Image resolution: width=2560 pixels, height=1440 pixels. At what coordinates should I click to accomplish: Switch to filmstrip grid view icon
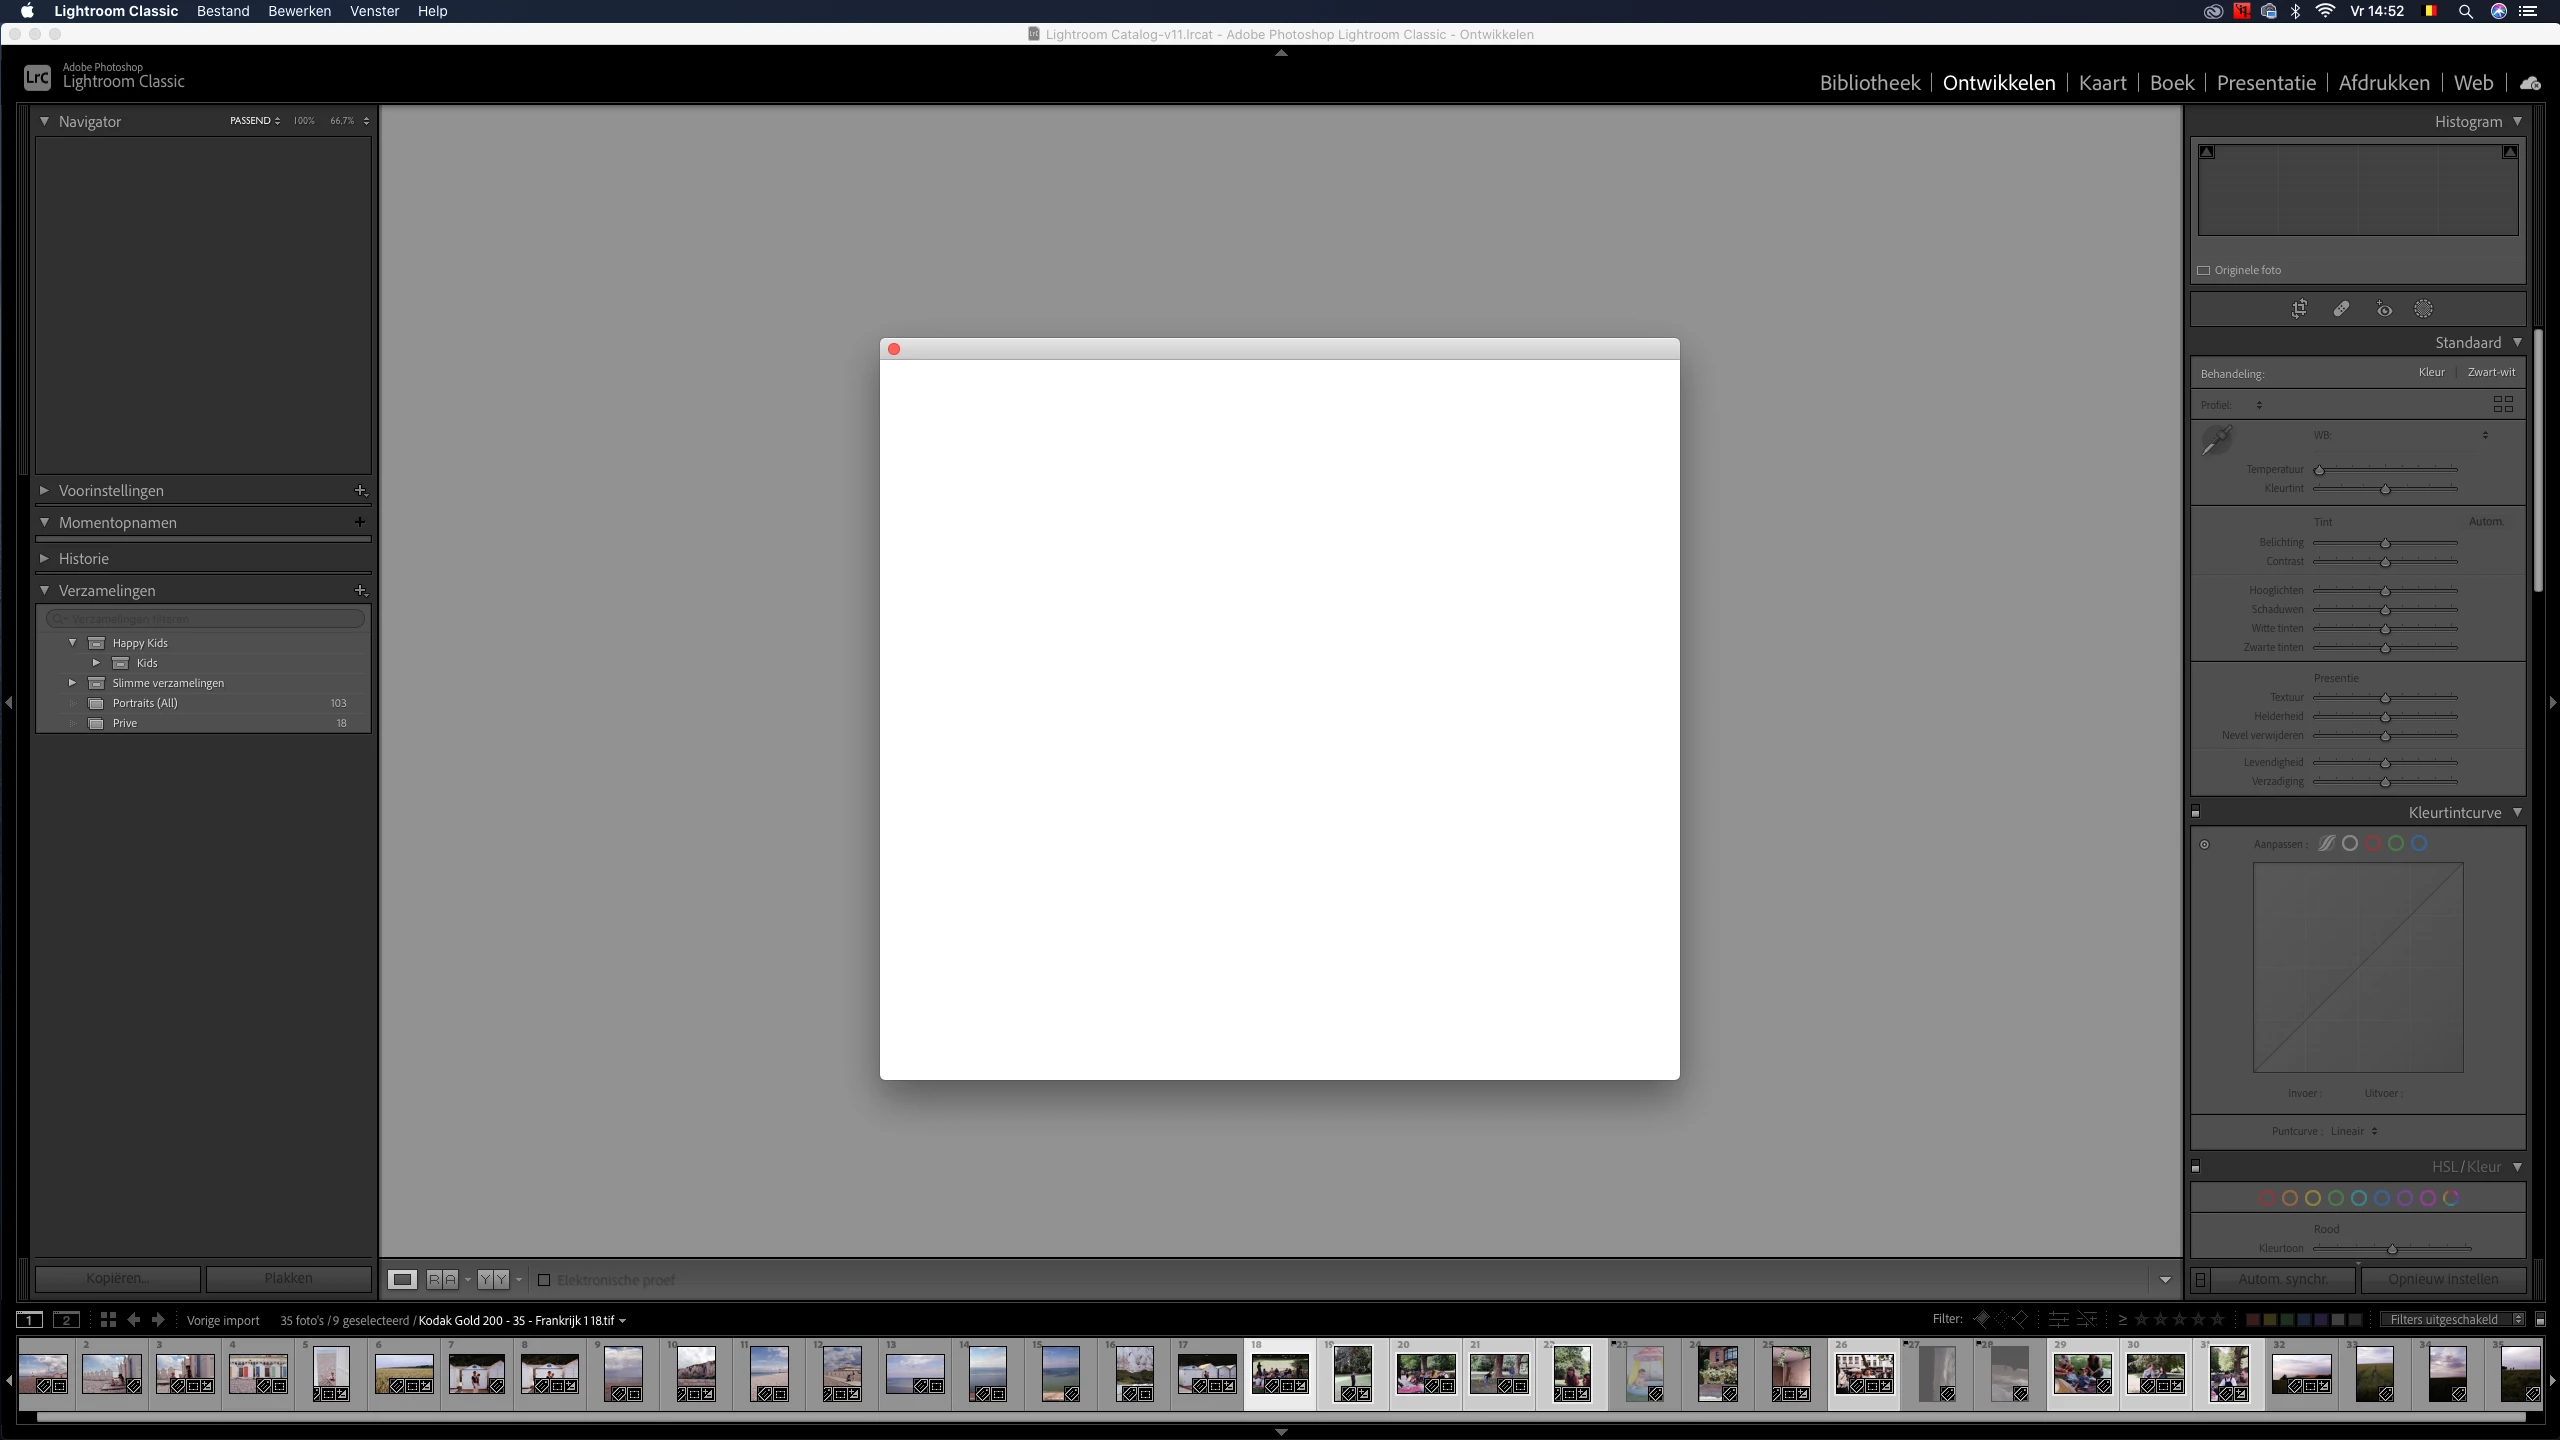pos(108,1320)
